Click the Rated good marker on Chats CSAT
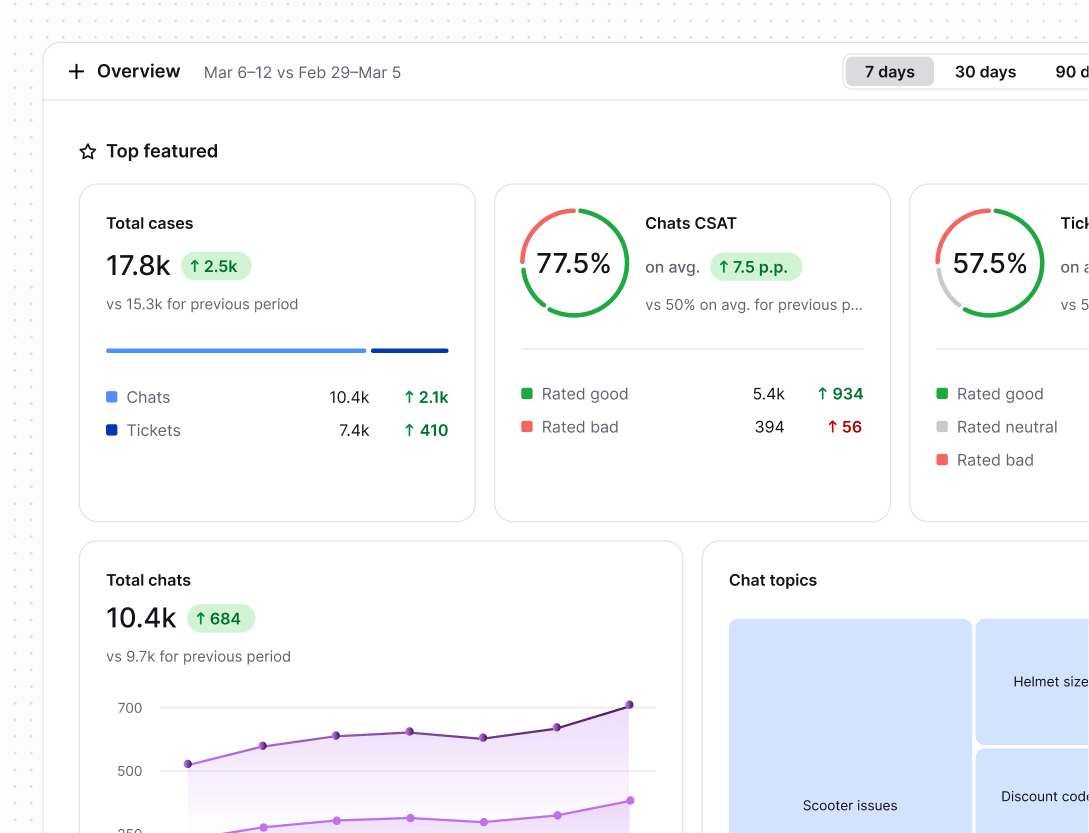The width and height of the screenshot is (1089, 833). 527,394
